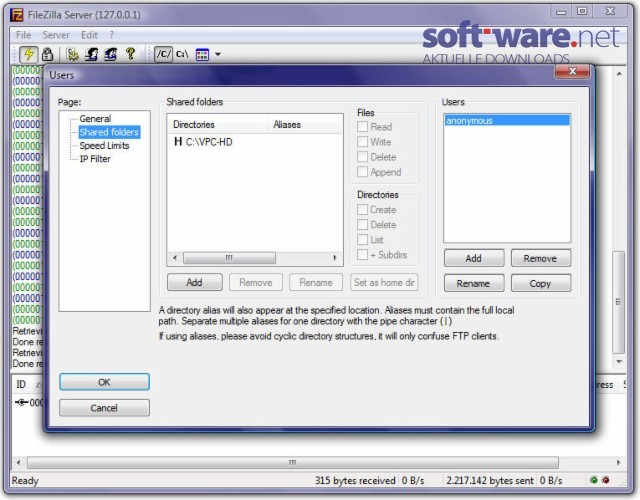The image size is (640, 500).
Task: Click the yellow question mark help icon
Action: coord(130,54)
